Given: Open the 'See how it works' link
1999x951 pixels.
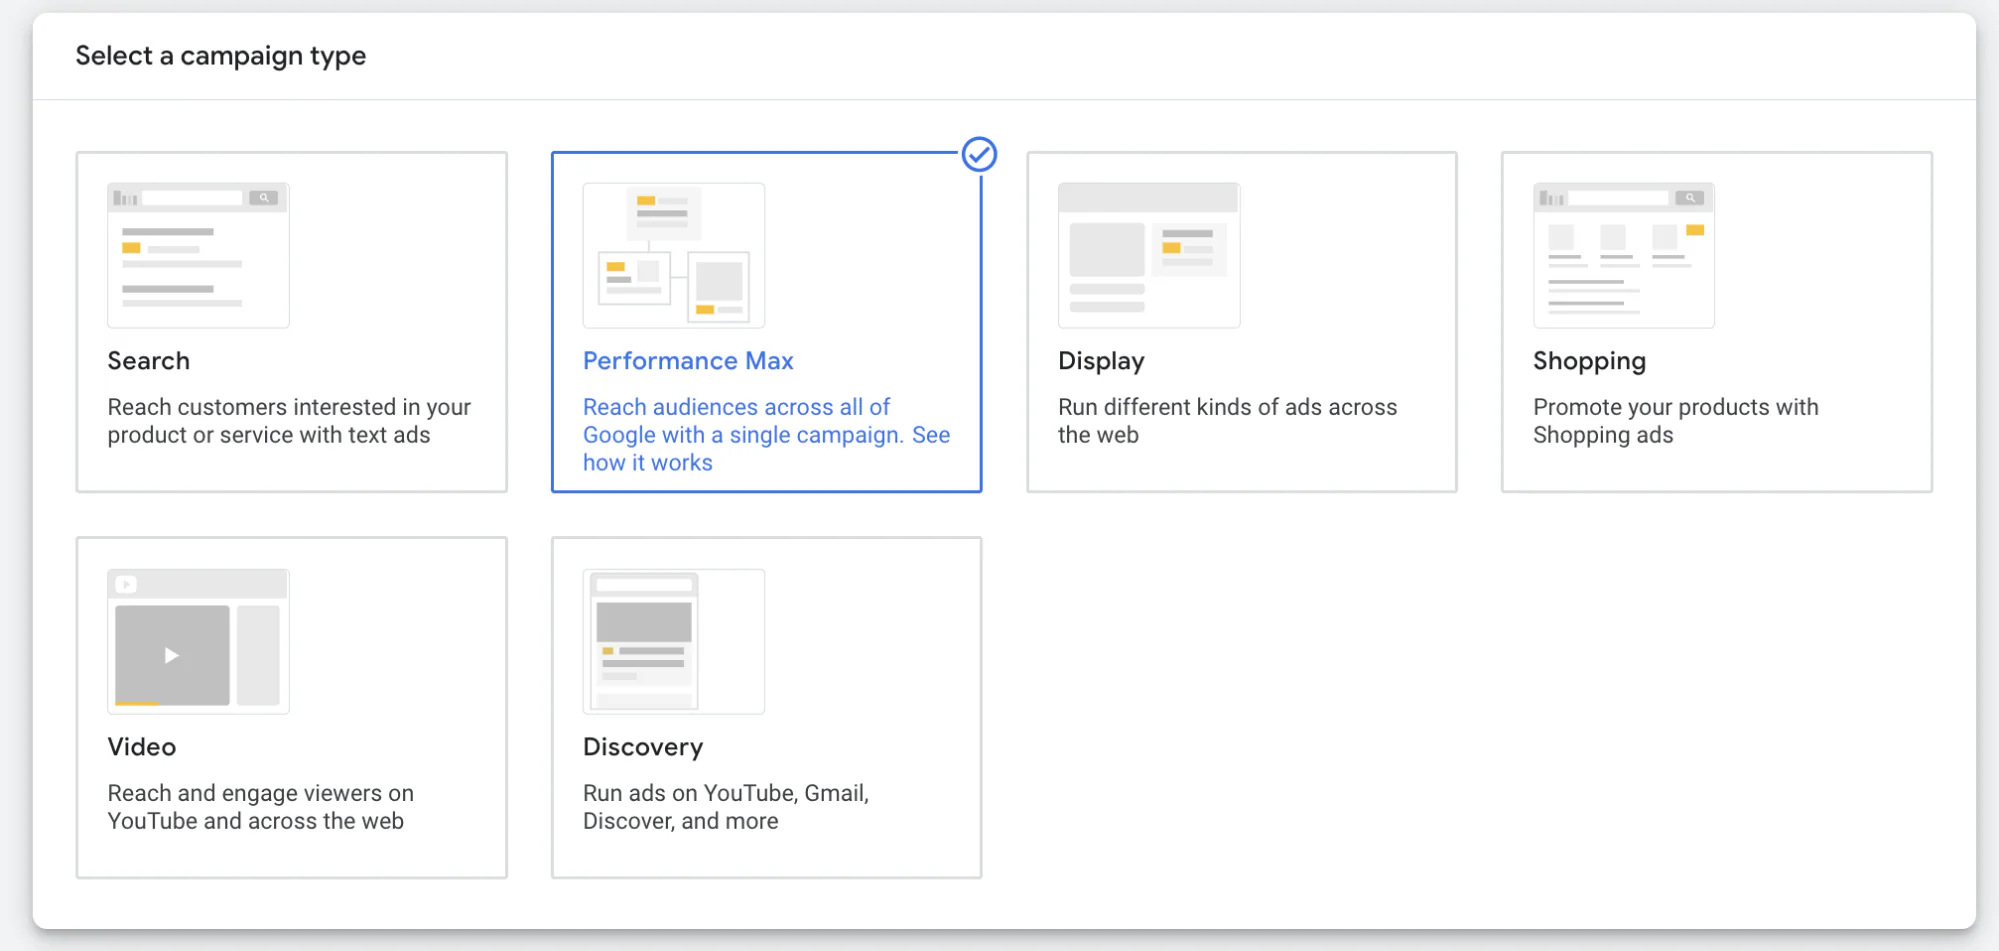Looking at the screenshot, I should 766,449.
